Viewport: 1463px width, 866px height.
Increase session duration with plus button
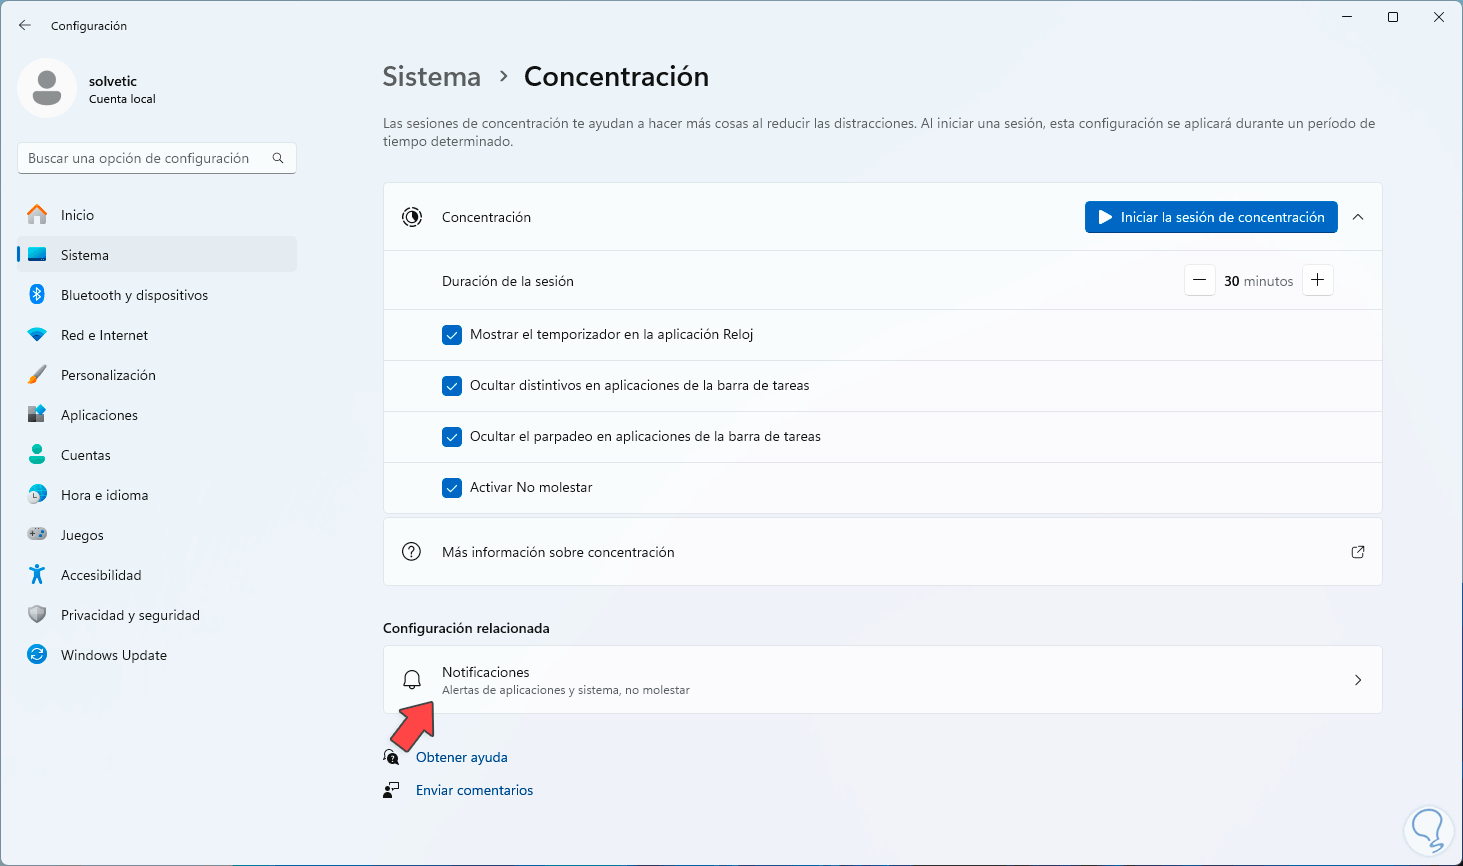1318,281
